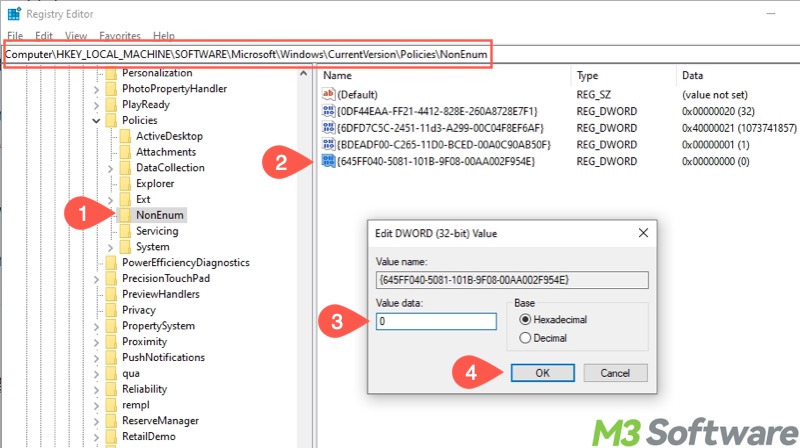
Task: Click the Explorer key folder icon
Action: pos(125,183)
